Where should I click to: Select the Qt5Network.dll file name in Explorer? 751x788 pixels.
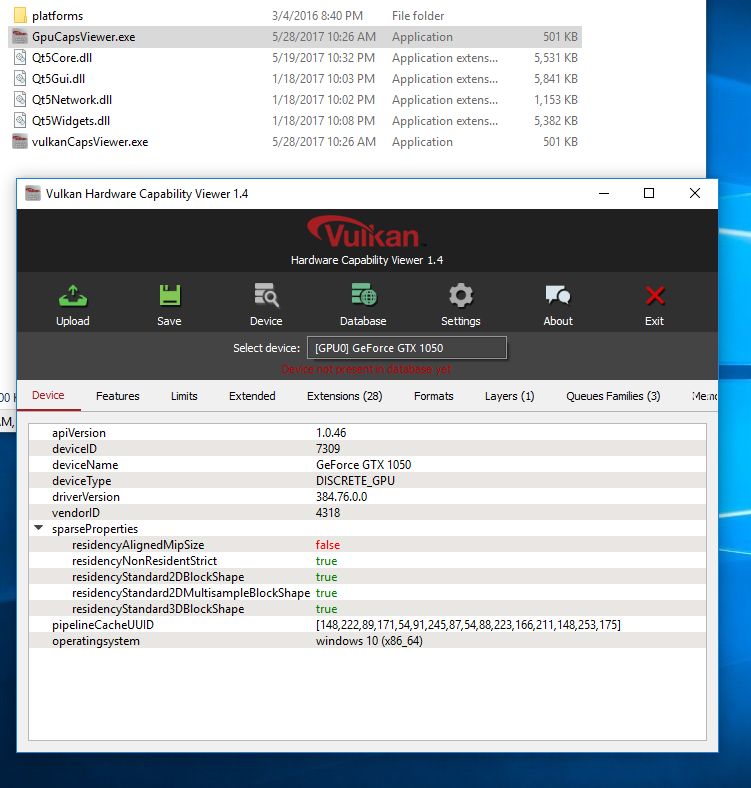(x=72, y=100)
